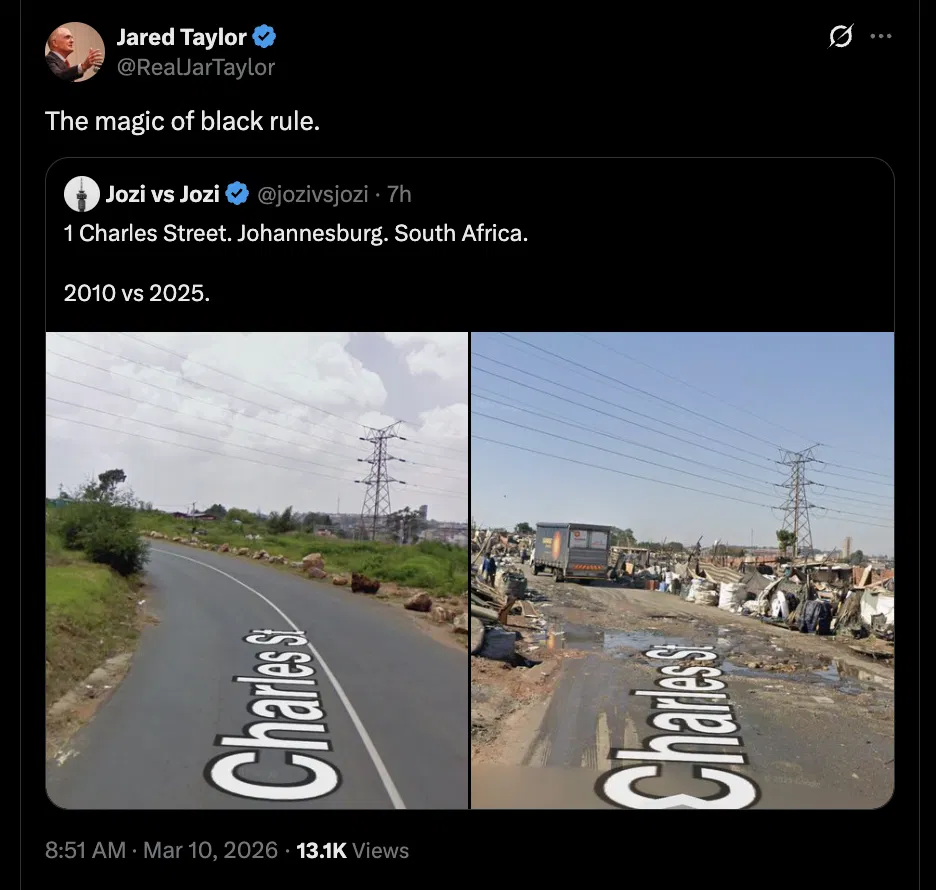
Task: Open the @jozivsjozi handle
Action: click(x=311, y=193)
